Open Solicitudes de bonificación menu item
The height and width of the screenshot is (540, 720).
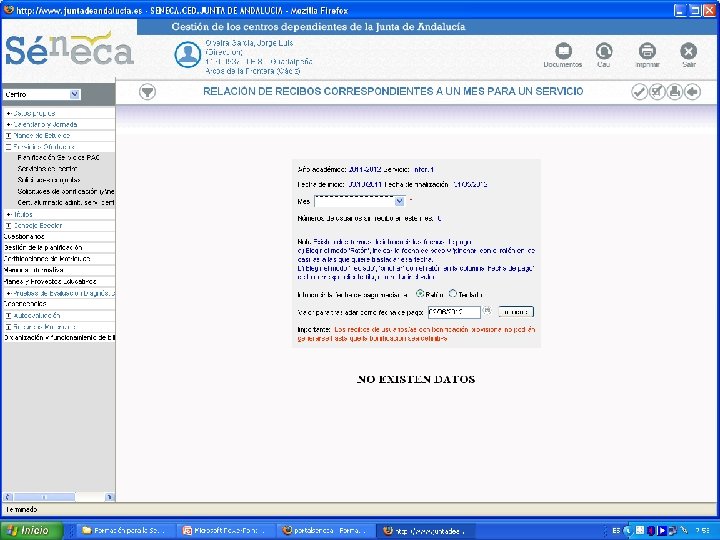click(66, 191)
